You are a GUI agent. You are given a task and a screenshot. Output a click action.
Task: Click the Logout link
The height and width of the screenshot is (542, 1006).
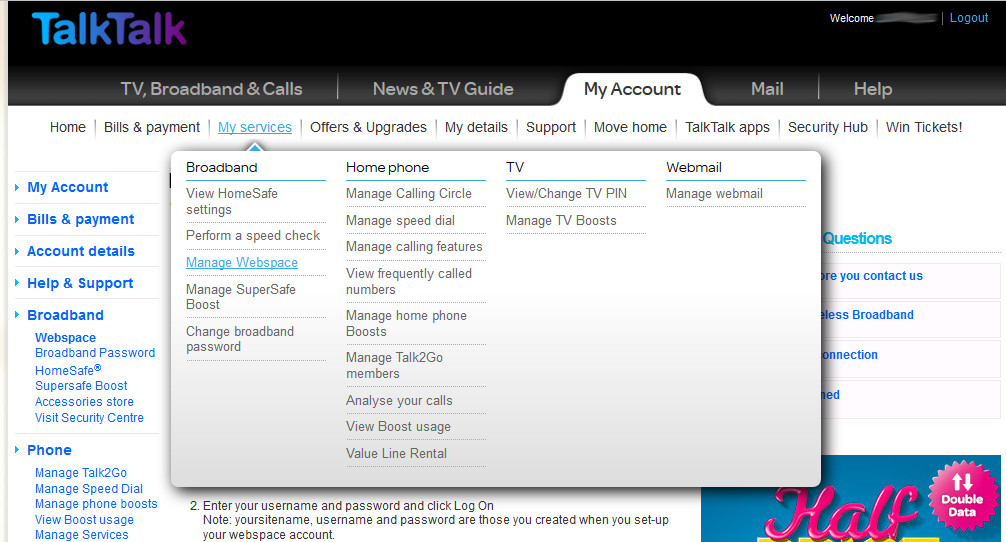[x=969, y=18]
